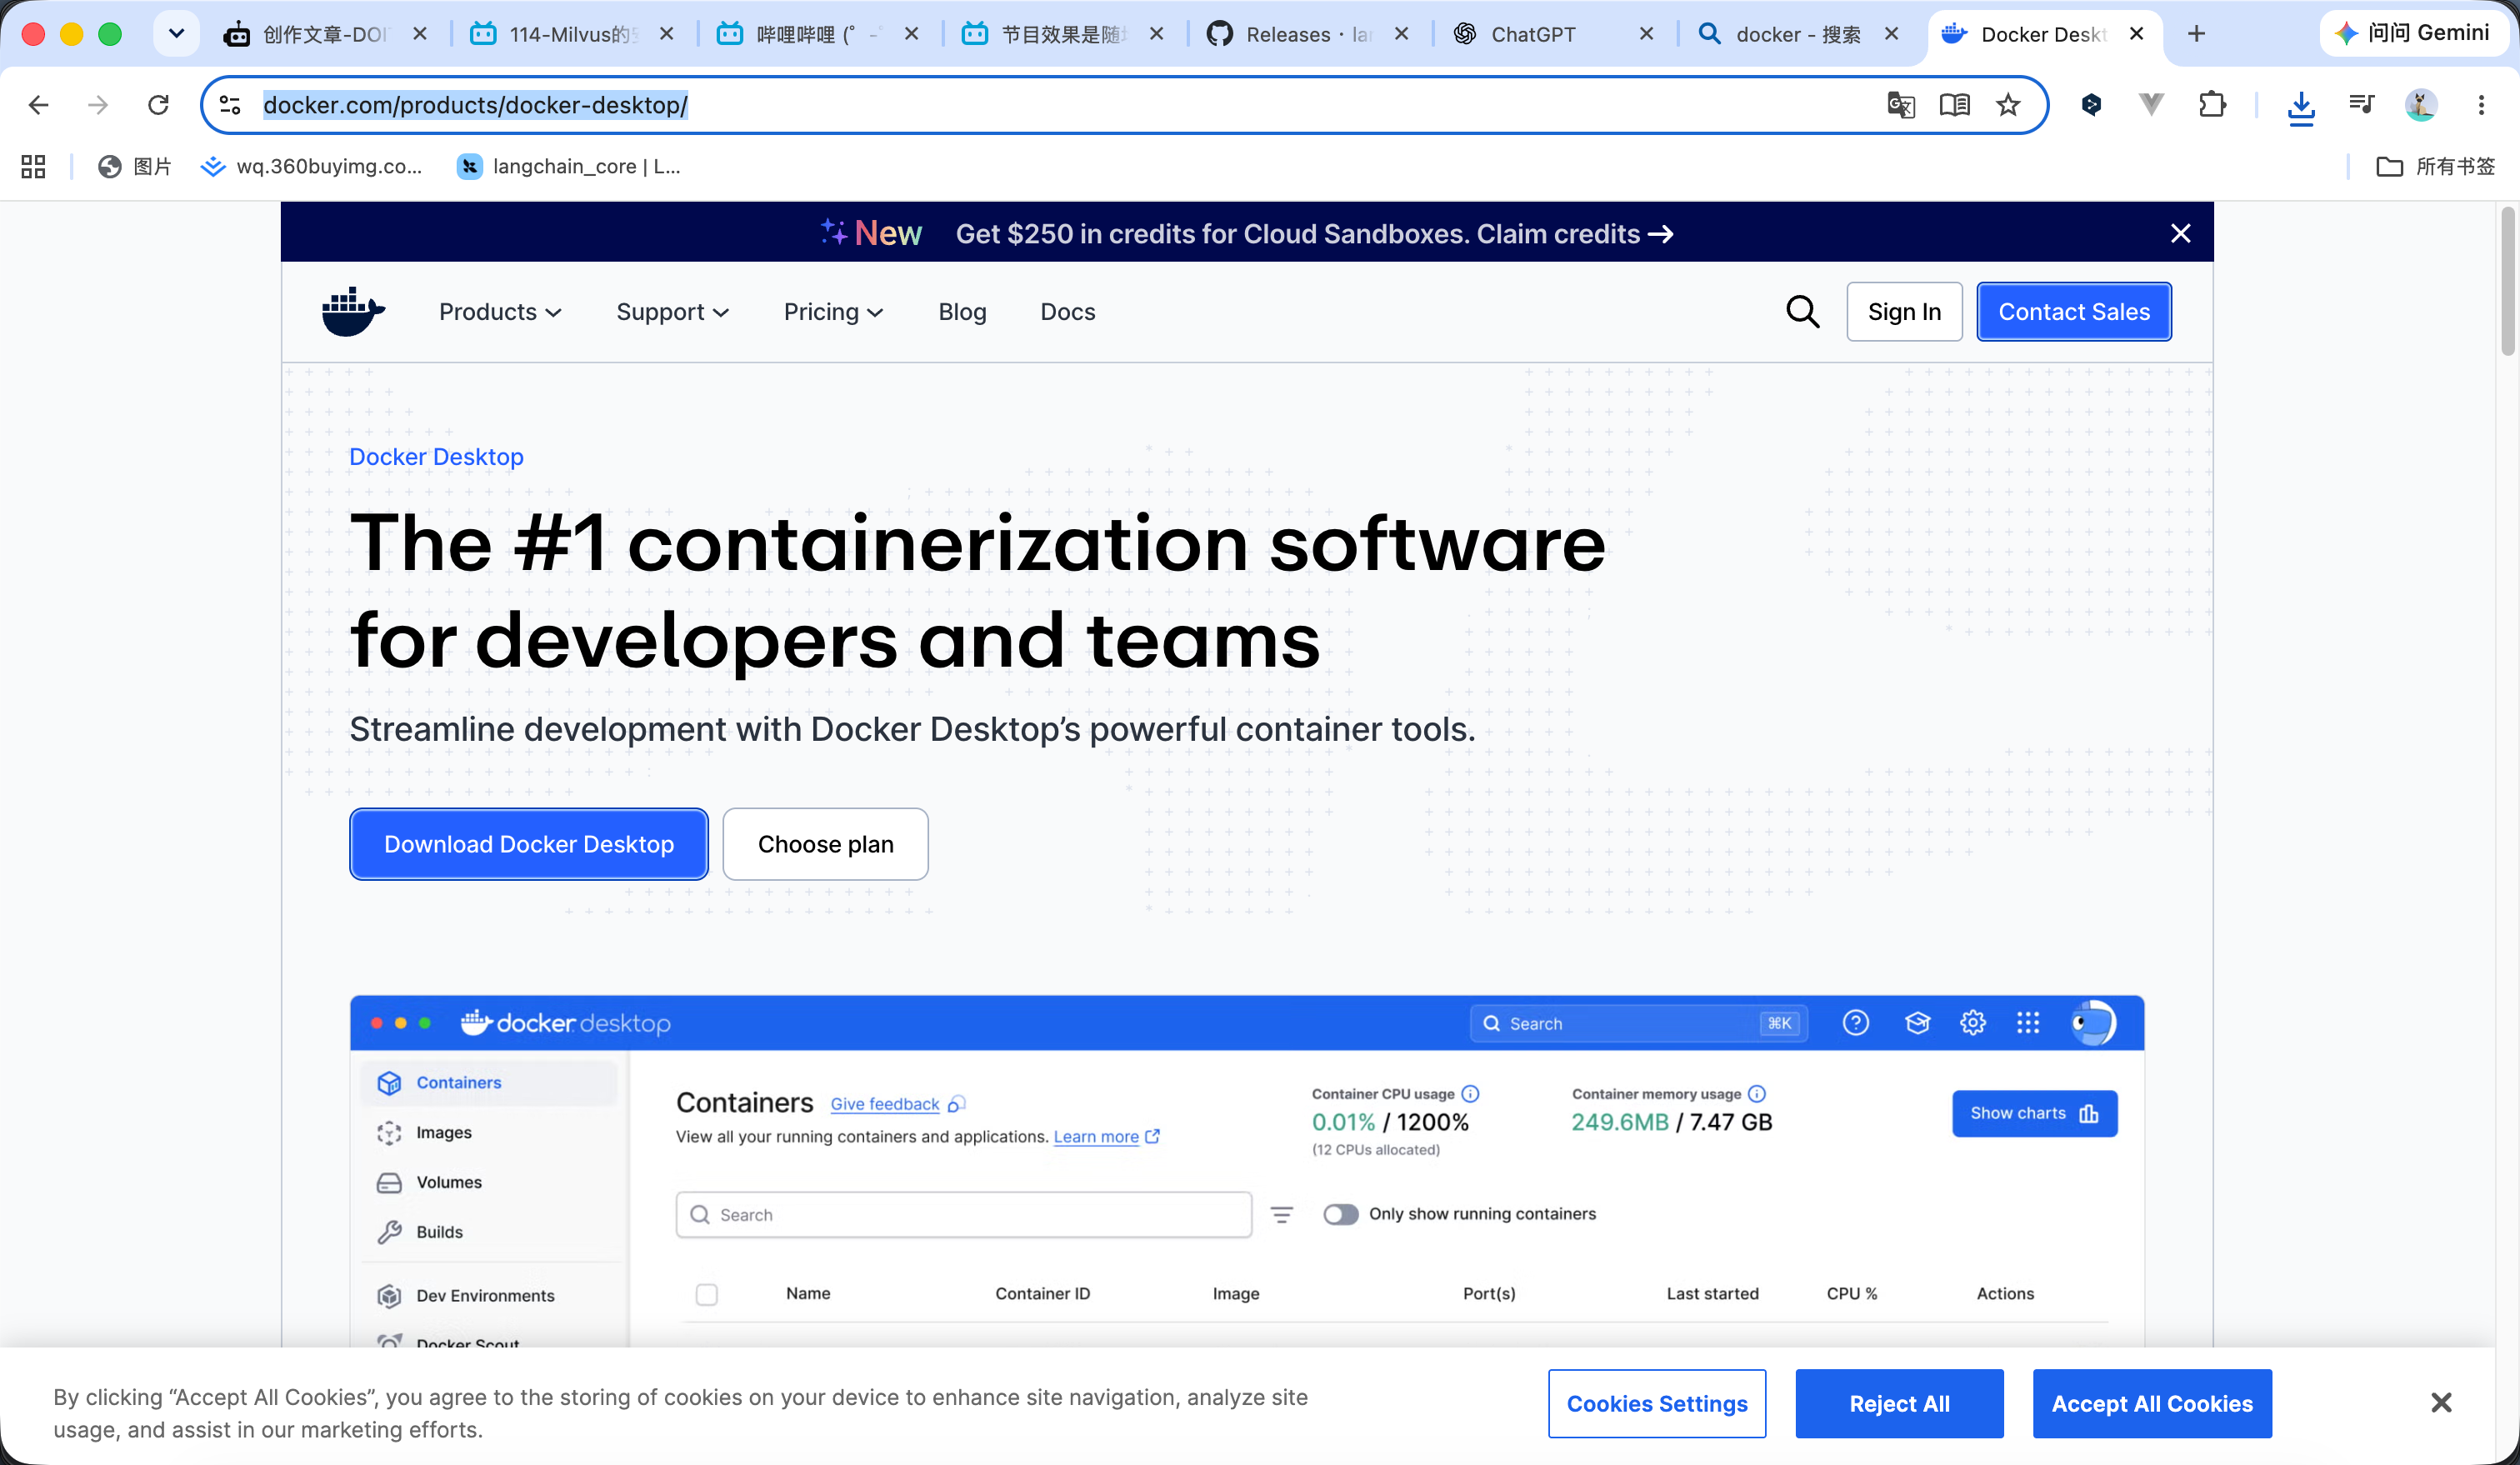Screen dimensions: 2520x1465
Task: Bookmark this page with the star icon
Action: pos(2008,104)
